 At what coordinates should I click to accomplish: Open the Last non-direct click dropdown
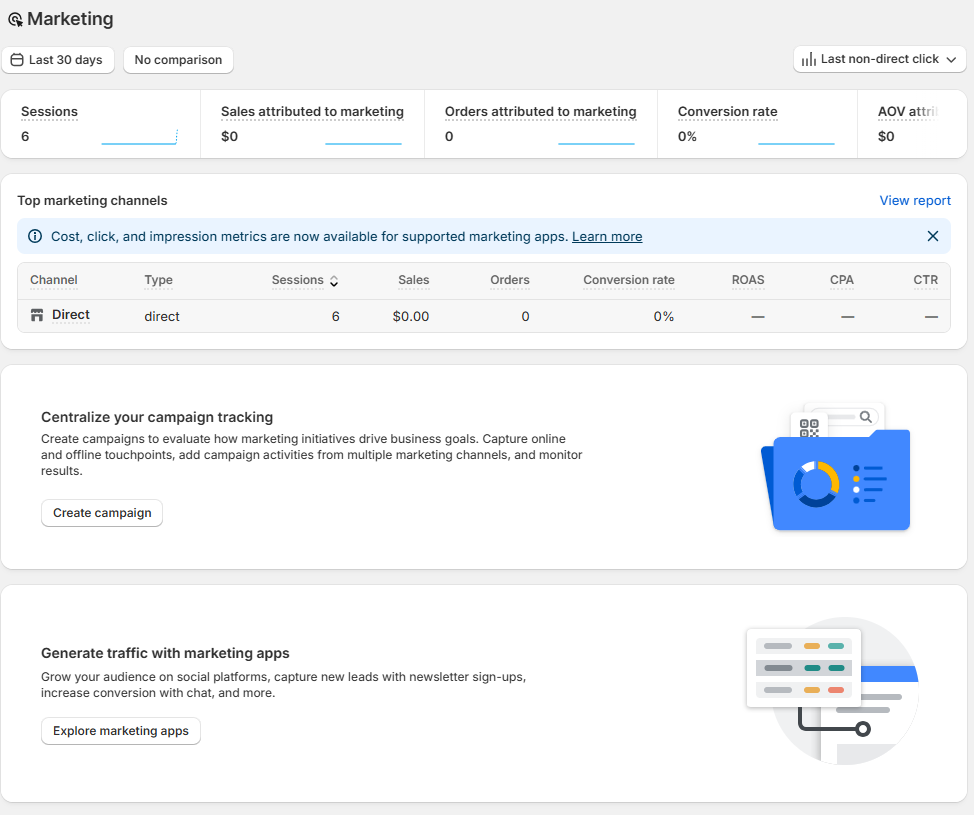tap(879, 60)
